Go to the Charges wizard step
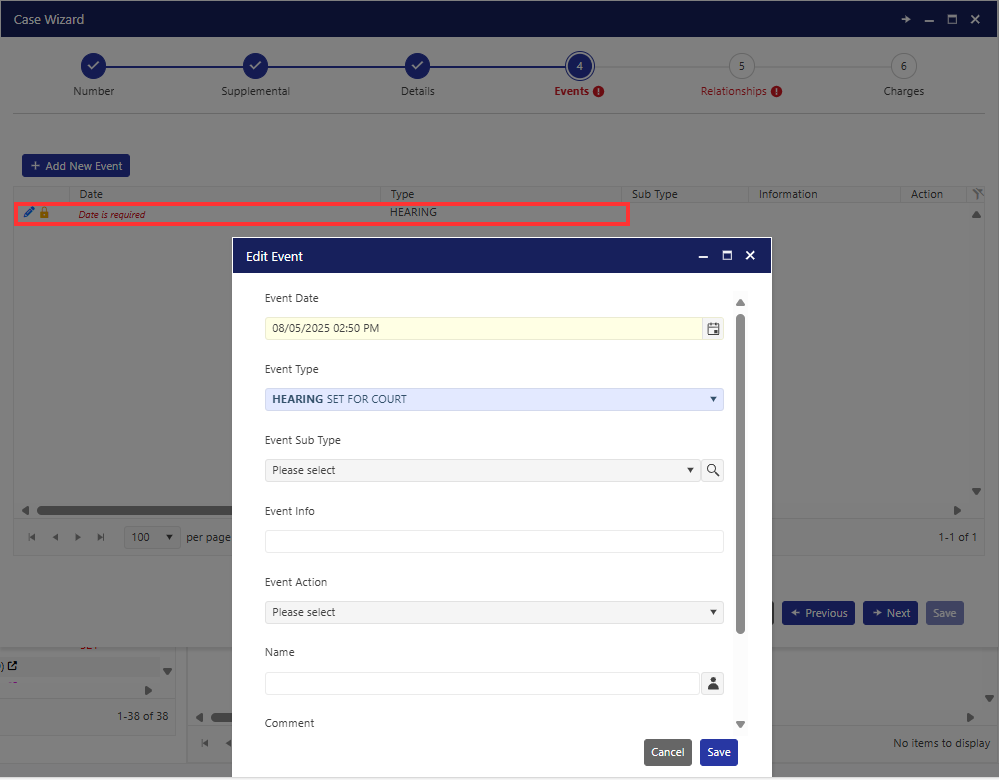Image resolution: width=999 pixels, height=780 pixels. click(903, 67)
